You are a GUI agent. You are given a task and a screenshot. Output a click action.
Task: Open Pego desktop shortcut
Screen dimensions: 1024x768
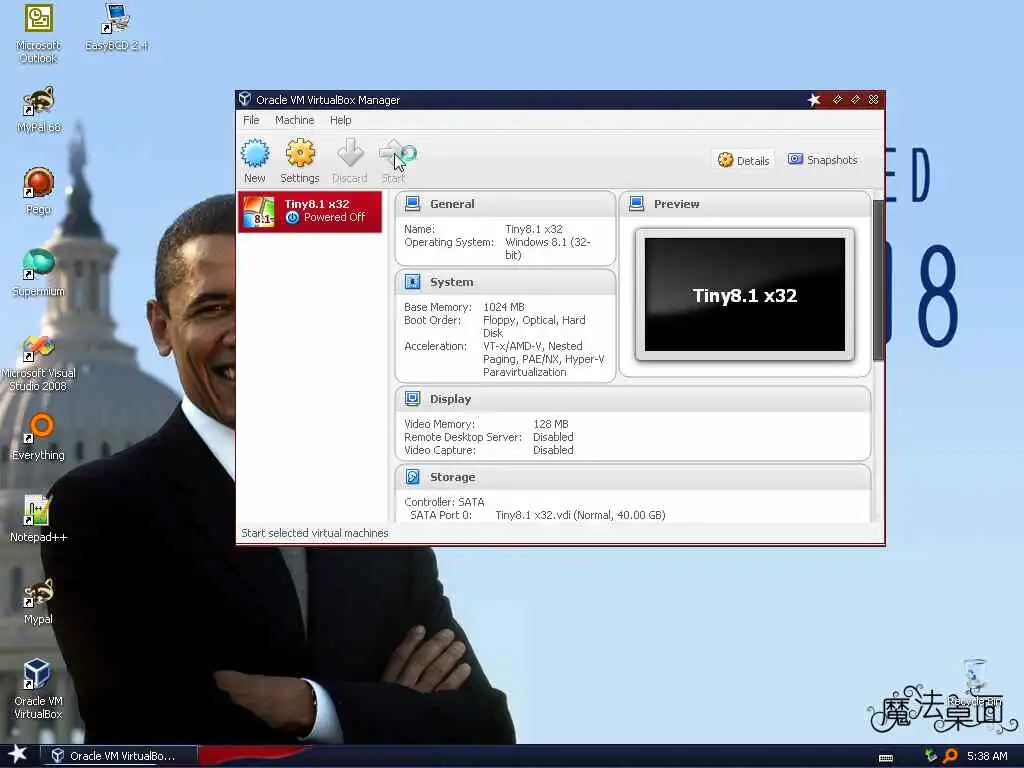point(39,191)
